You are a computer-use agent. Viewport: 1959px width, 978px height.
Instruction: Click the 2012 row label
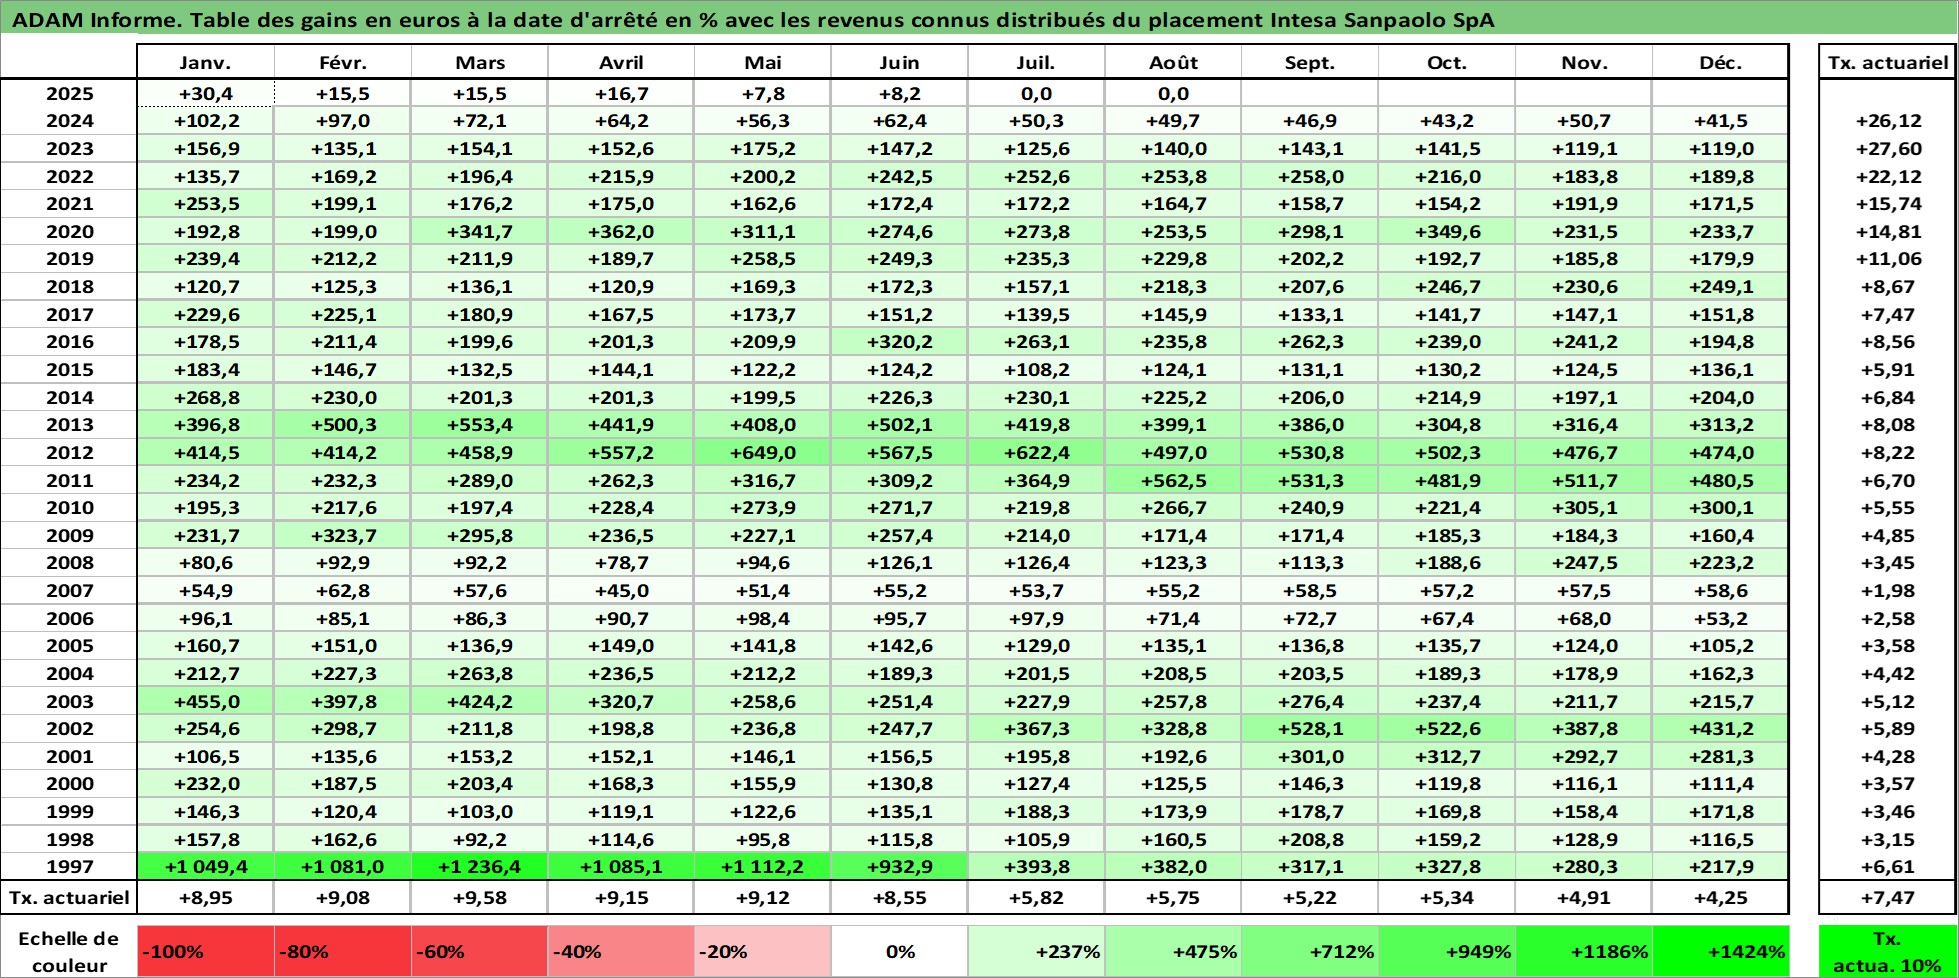[69, 452]
